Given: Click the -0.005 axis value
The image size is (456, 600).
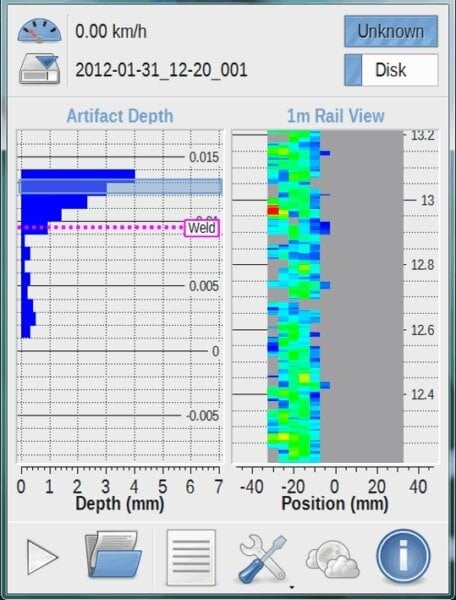Looking at the screenshot, I should coord(202,416).
